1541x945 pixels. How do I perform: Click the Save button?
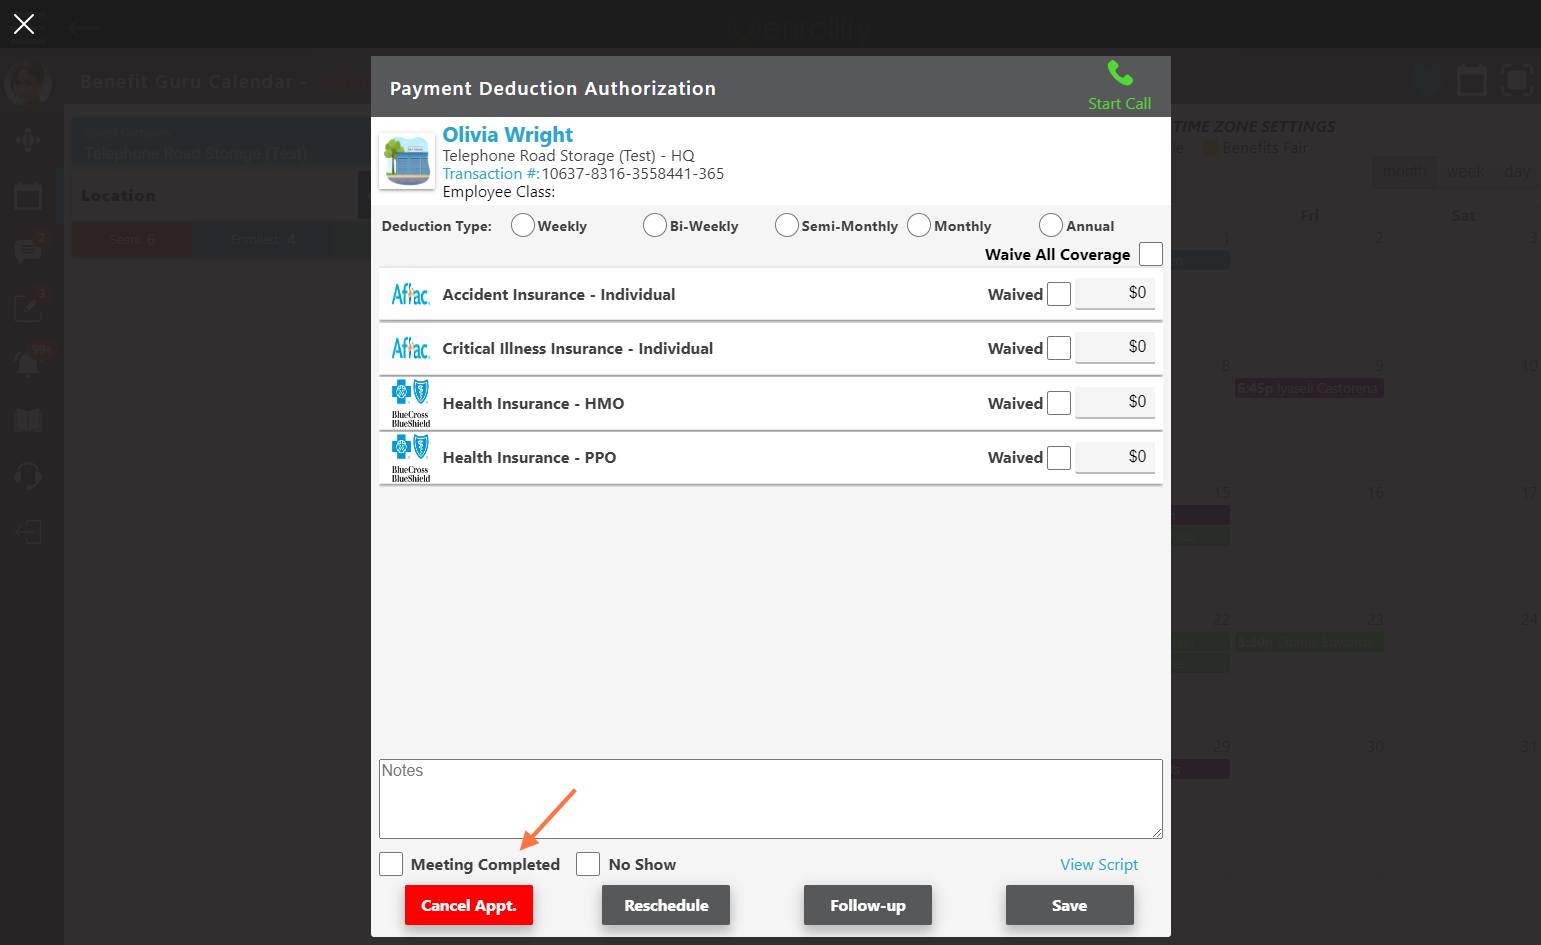[x=1070, y=905]
